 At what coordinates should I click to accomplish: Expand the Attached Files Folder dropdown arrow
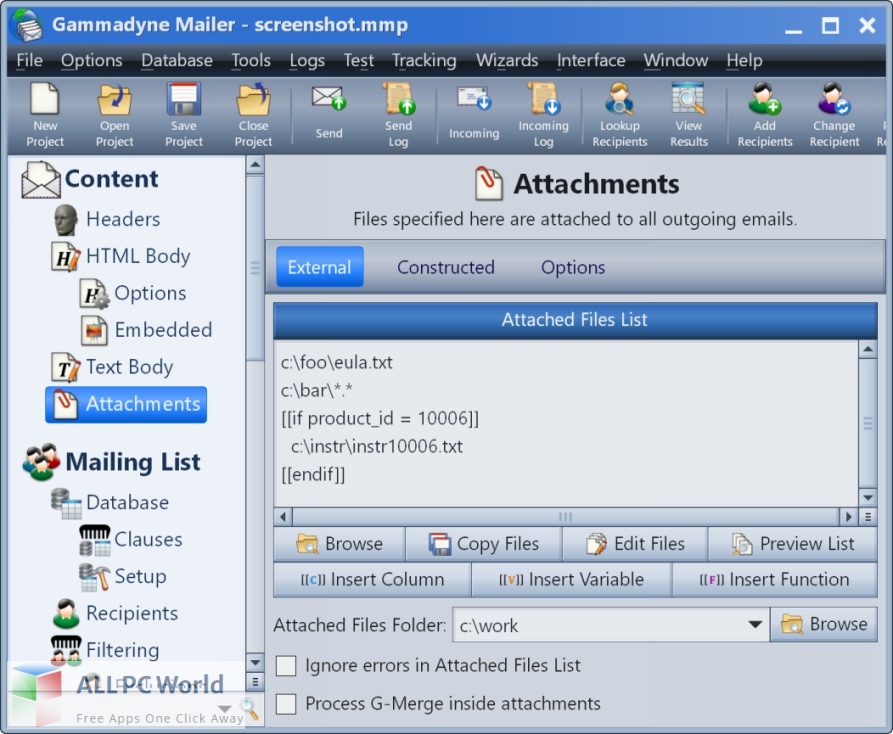click(755, 625)
